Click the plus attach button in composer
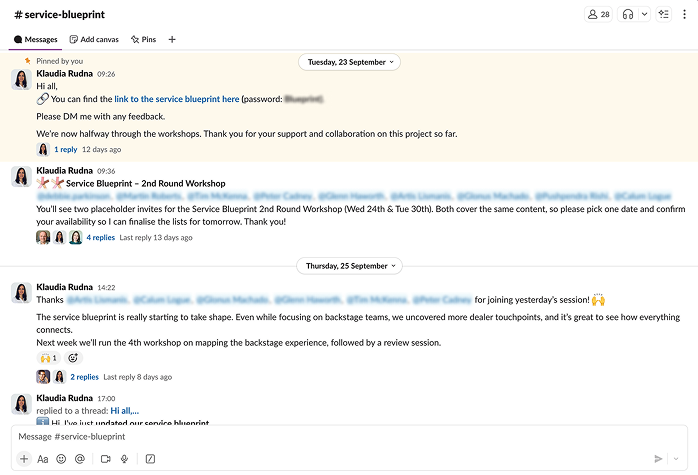698x475 pixels. pyautogui.click(x=24, y=459)
